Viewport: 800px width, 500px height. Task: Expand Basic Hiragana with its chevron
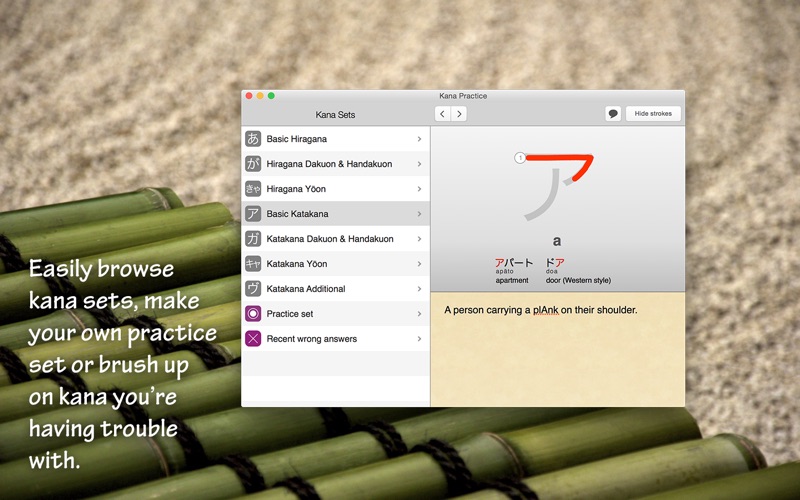pyautogui.click(x=419, y=139)
